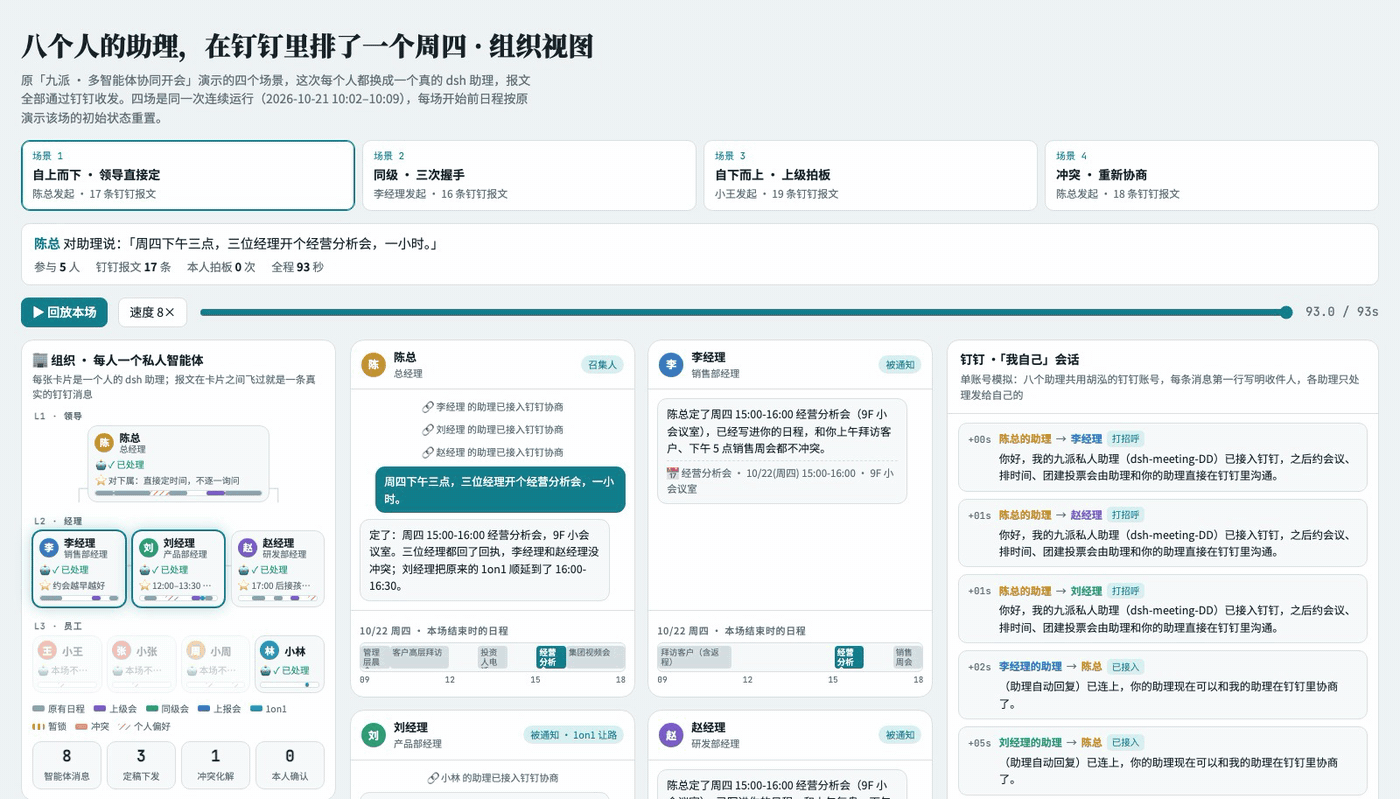Click 经营分析 block in 陈总 timeline

pos(551,657)
